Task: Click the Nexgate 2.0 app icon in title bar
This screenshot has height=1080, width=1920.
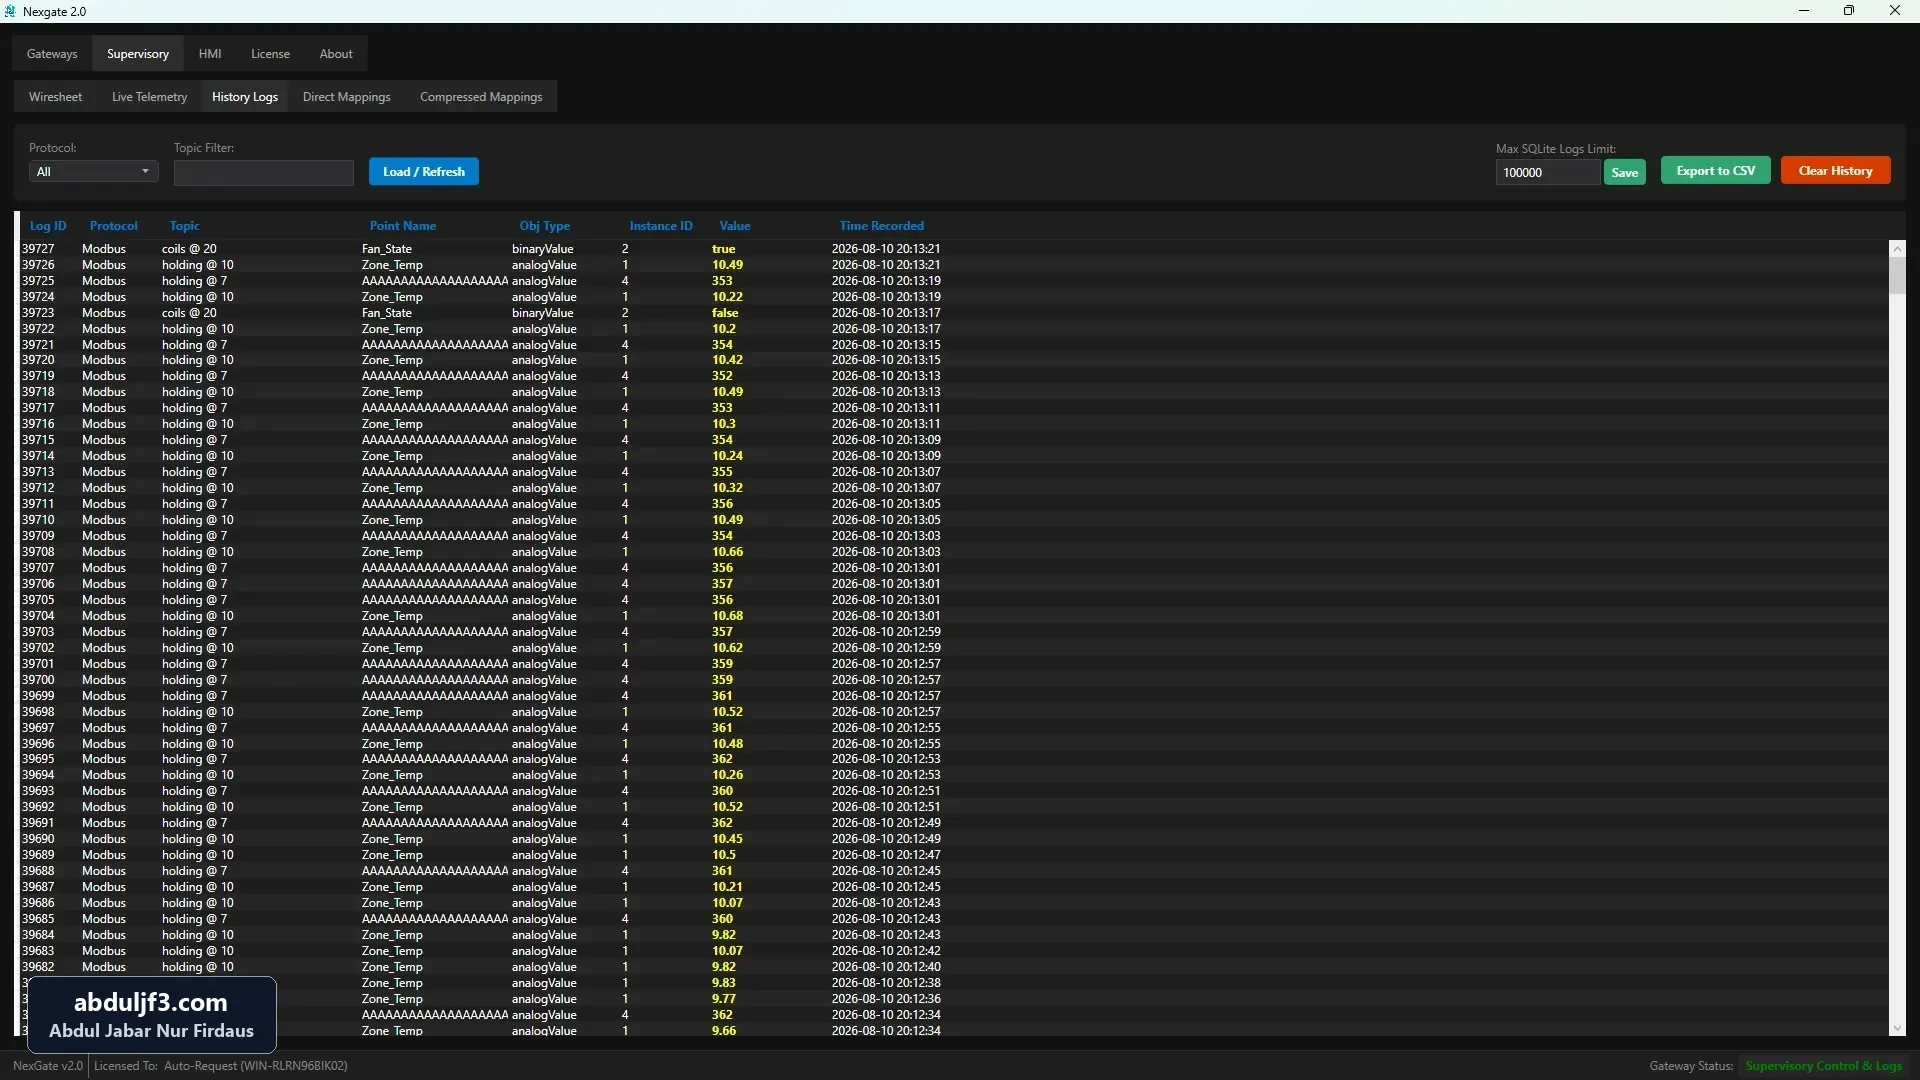Action: point(11,11)
